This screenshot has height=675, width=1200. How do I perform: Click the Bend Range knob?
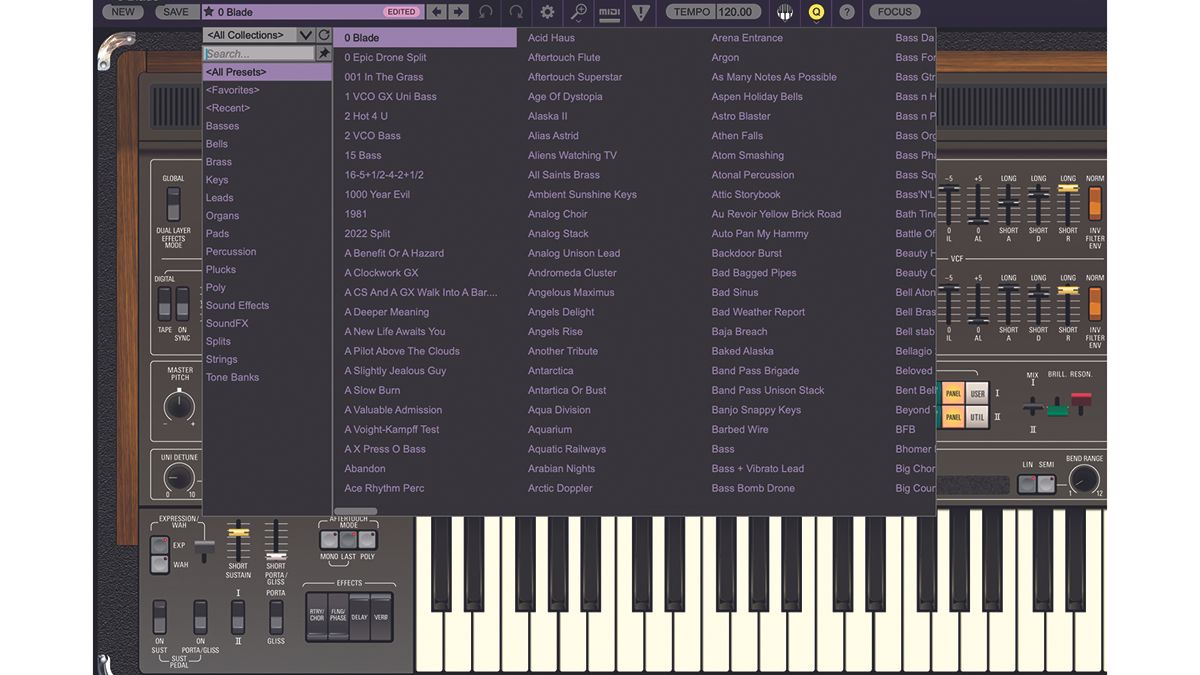coord(1085,481)
